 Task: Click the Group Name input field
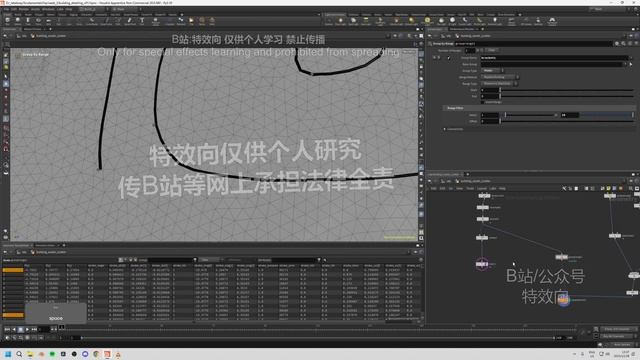555,58
